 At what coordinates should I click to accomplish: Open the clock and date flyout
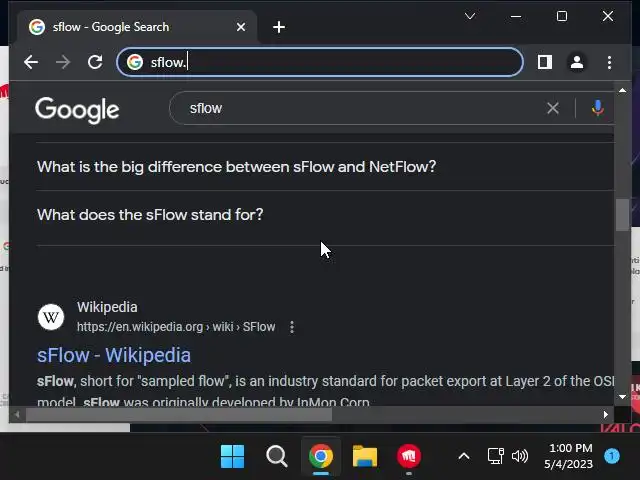tap(569, 456)
